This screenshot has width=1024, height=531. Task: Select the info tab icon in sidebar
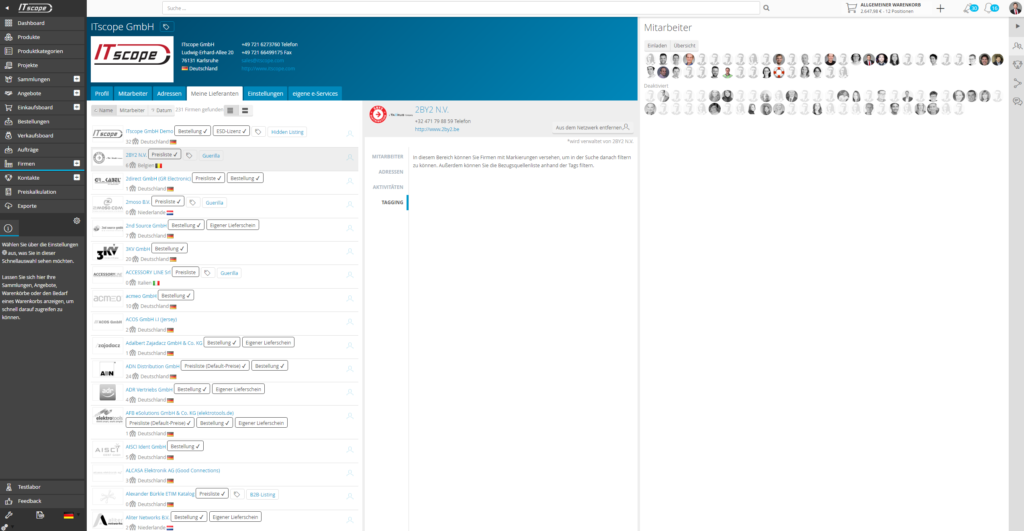pyautogui.click(x=8, y=228)
